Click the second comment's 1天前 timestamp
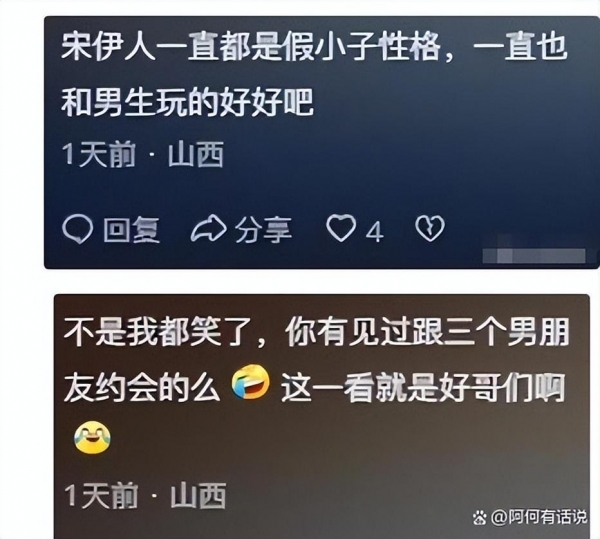600x539 pixels. [x=101, y=495]
